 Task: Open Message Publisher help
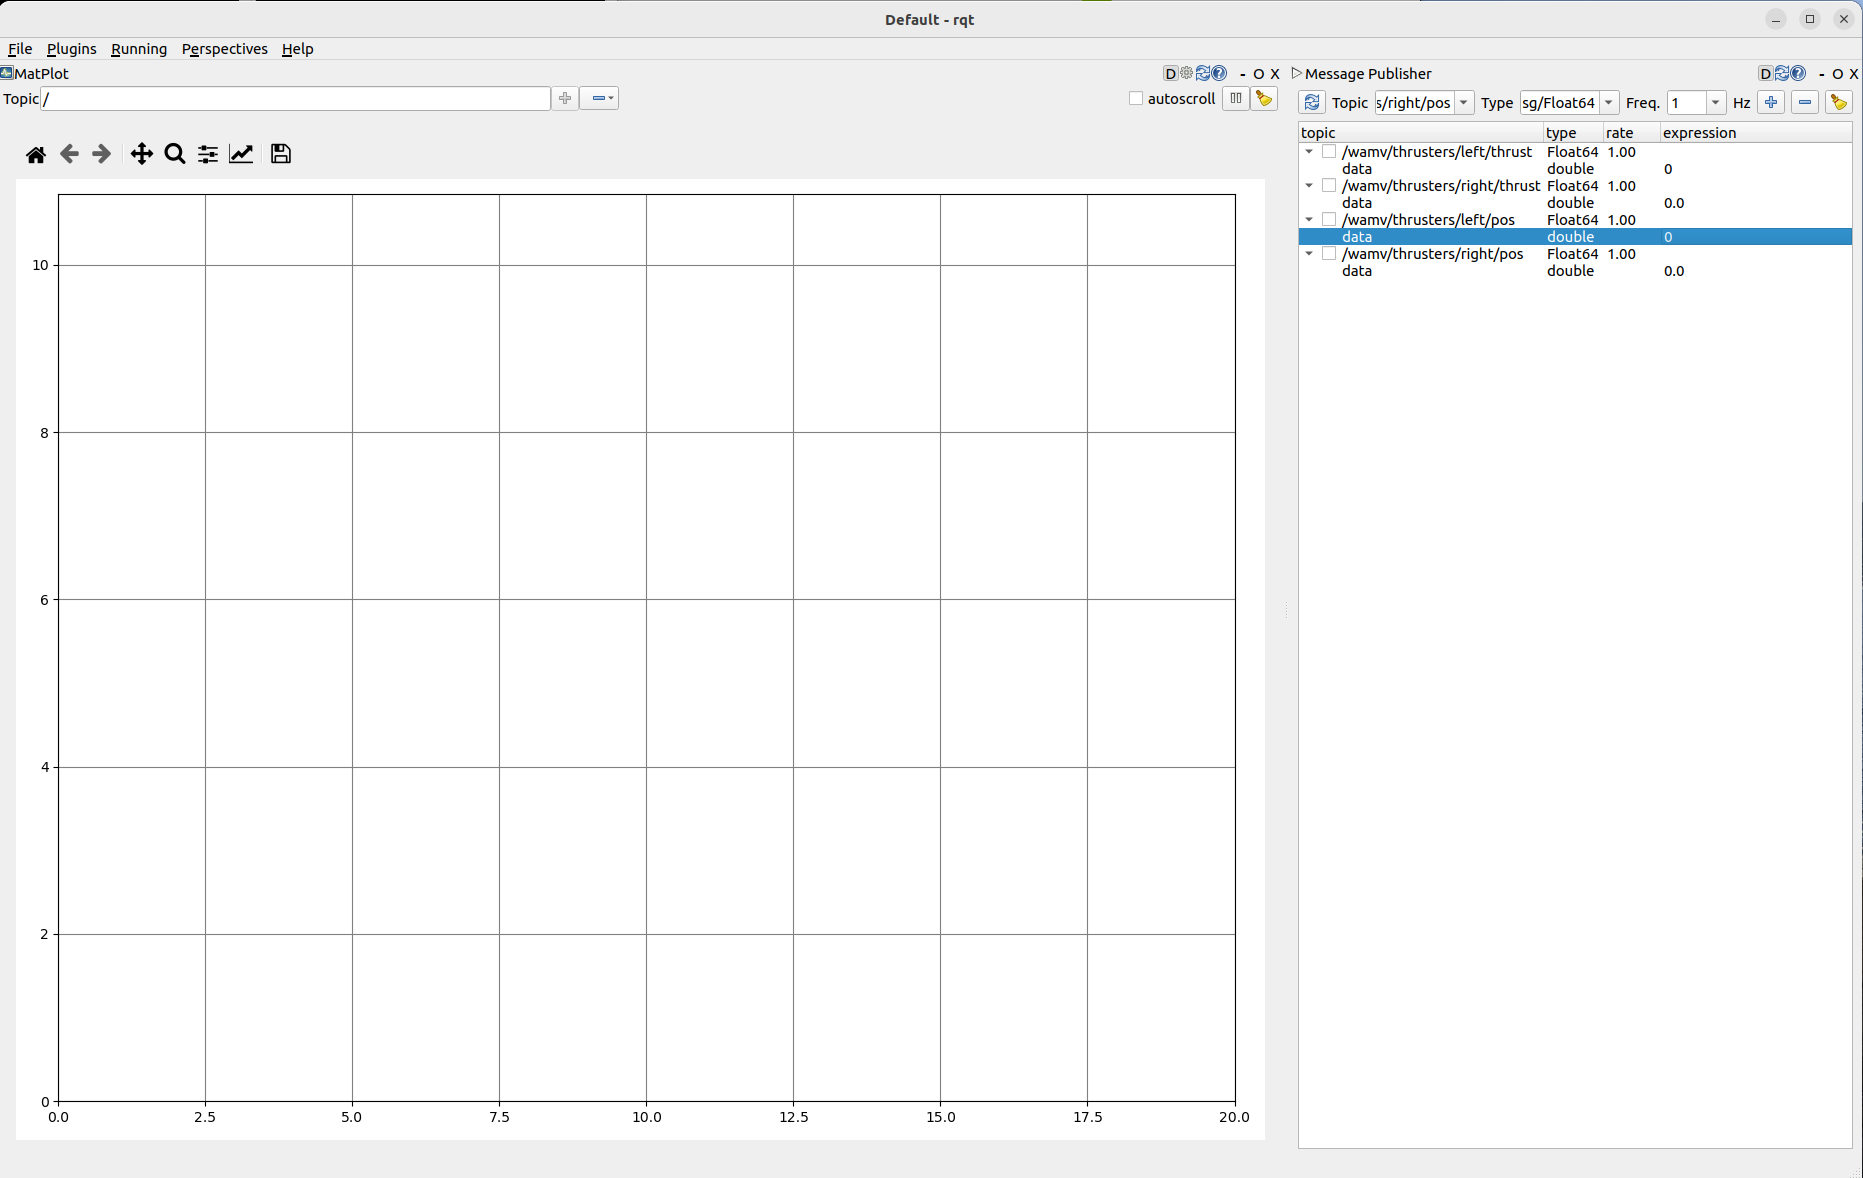(x=1798, y=73)
